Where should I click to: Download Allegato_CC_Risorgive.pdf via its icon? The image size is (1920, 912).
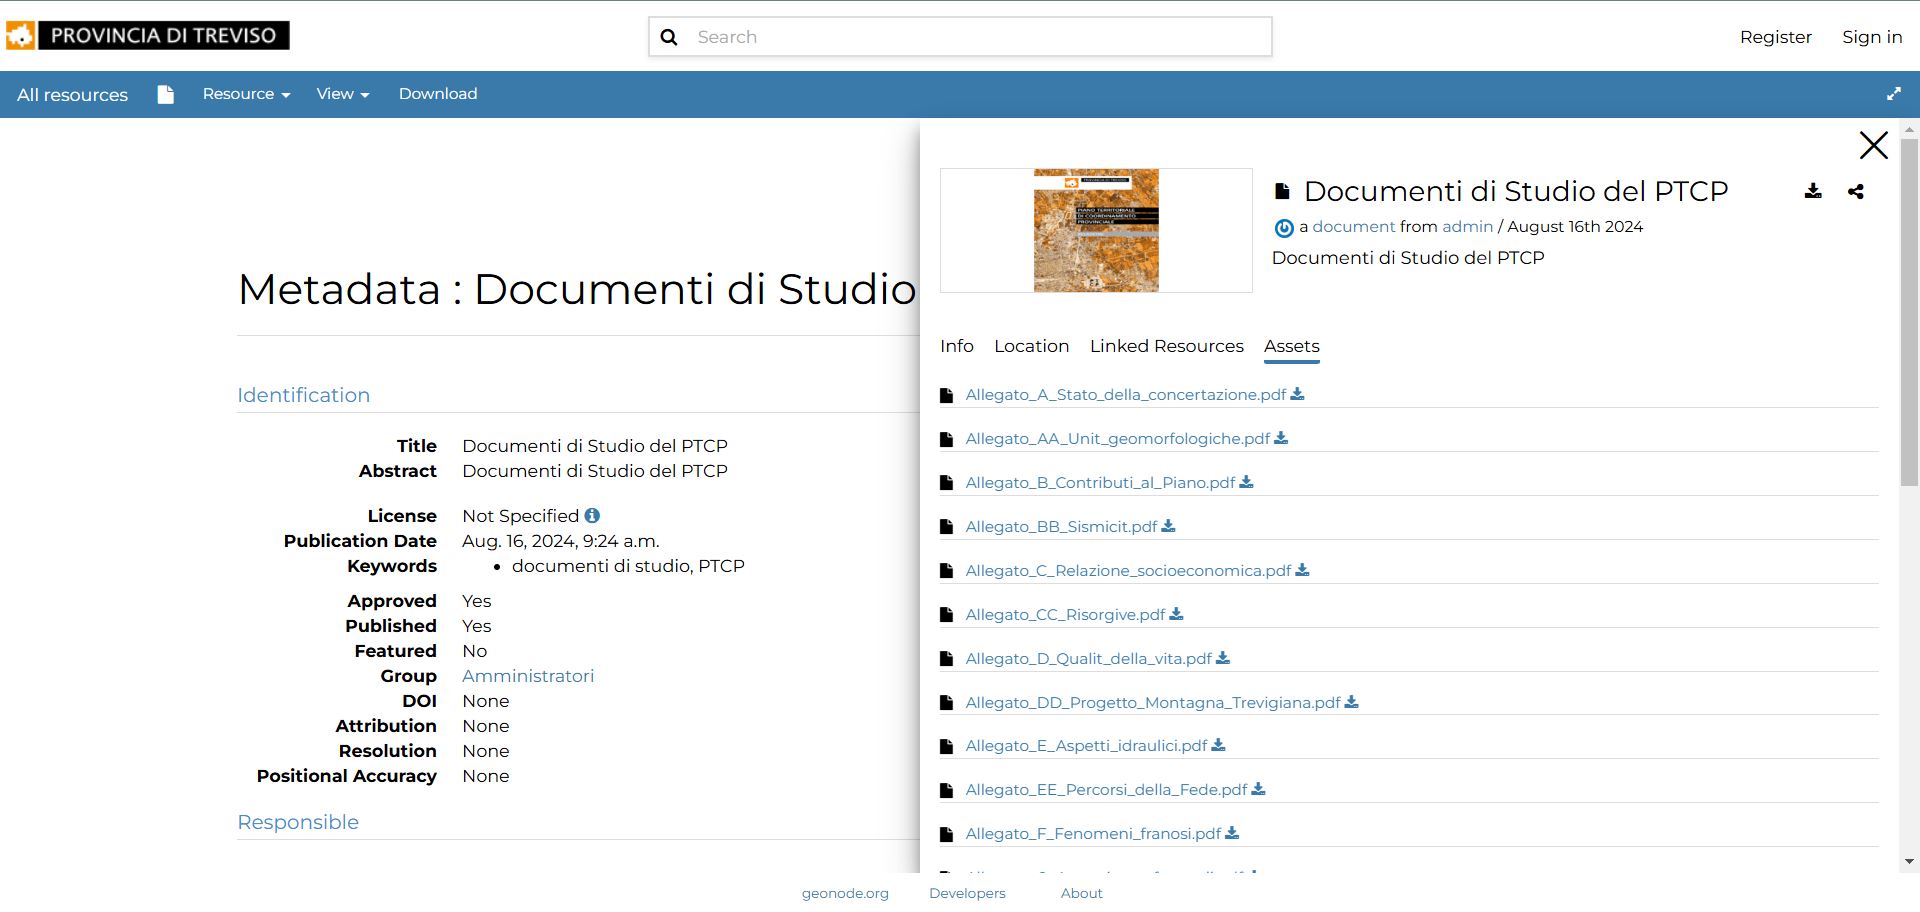click(x=1176, y=614)
